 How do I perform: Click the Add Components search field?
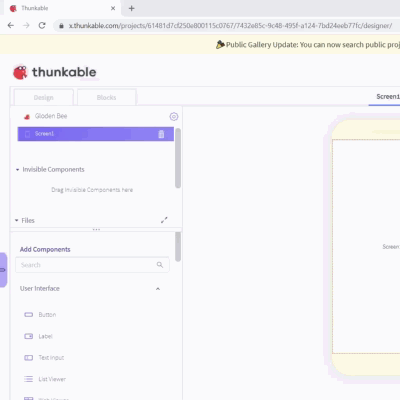click(92, 265)
